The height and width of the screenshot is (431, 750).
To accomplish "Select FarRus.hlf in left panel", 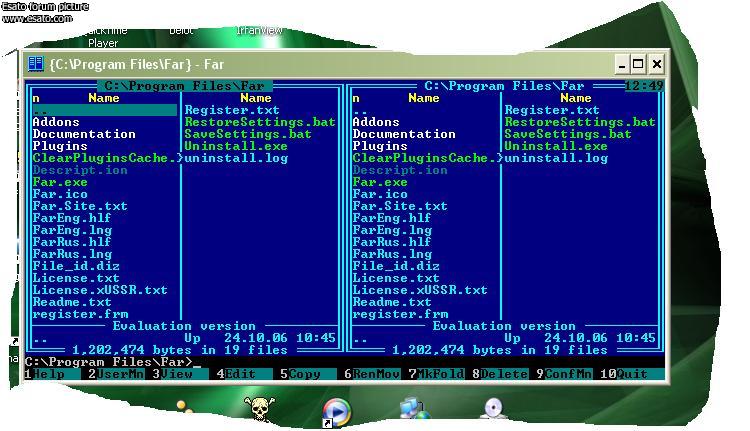I will pyautogui.click(x=72, y=242).
